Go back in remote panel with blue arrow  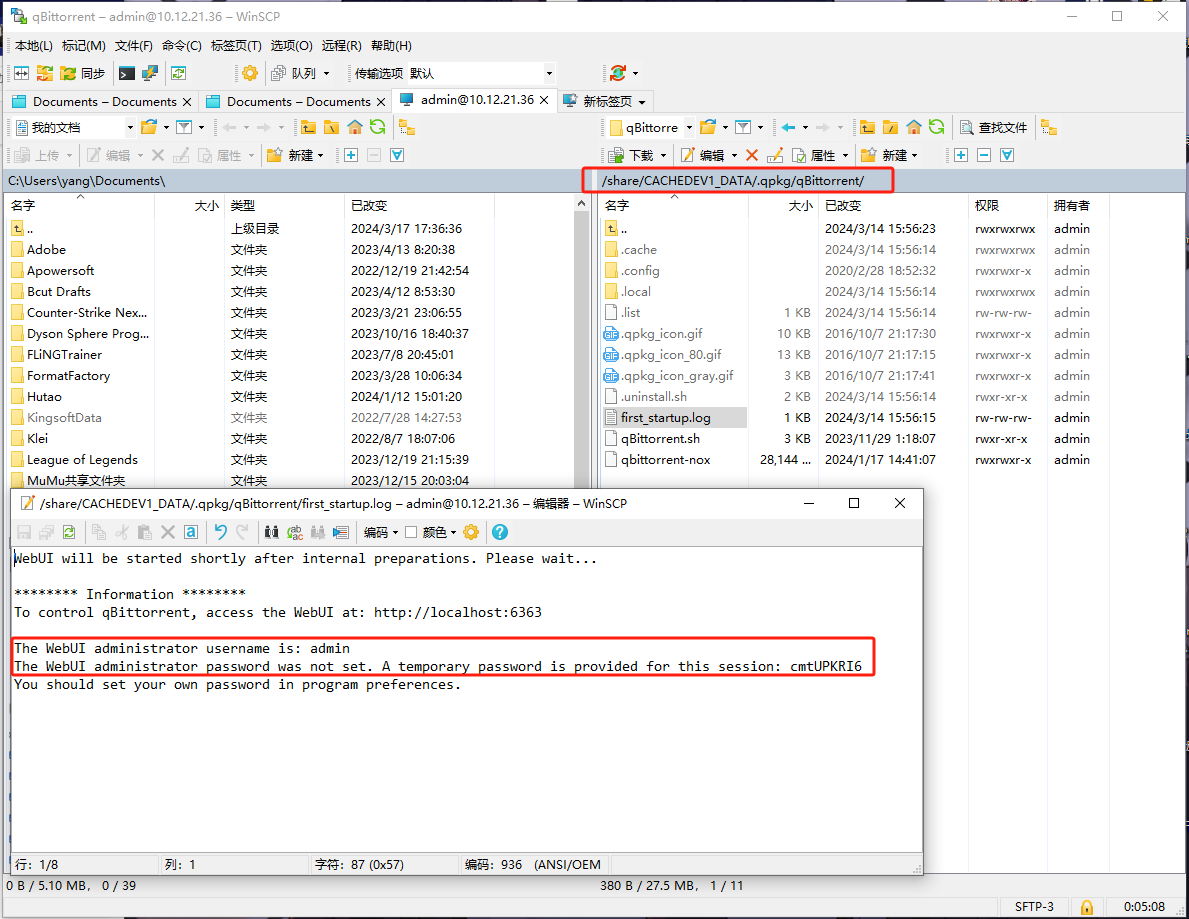coord(789,127)
